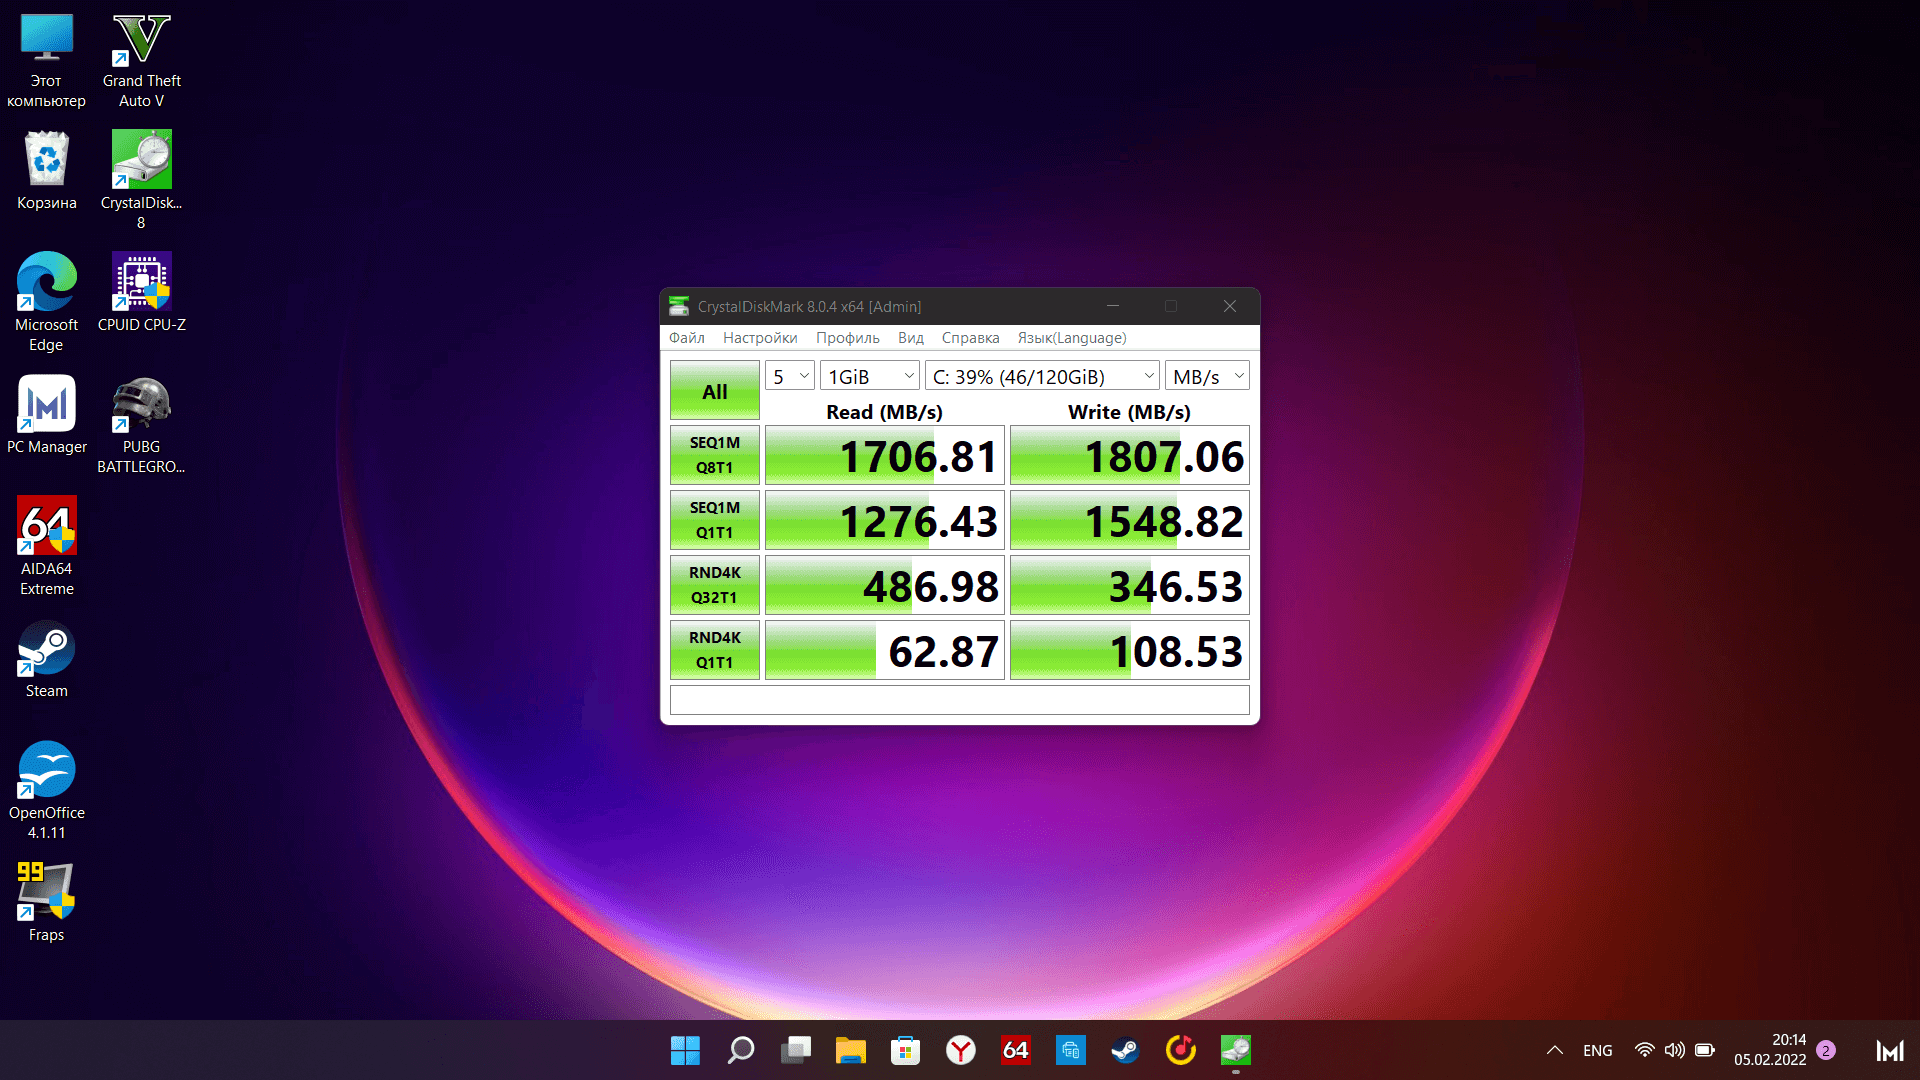Open the C: drive selection dropdown
1920x1080 pixels.
1042,376
